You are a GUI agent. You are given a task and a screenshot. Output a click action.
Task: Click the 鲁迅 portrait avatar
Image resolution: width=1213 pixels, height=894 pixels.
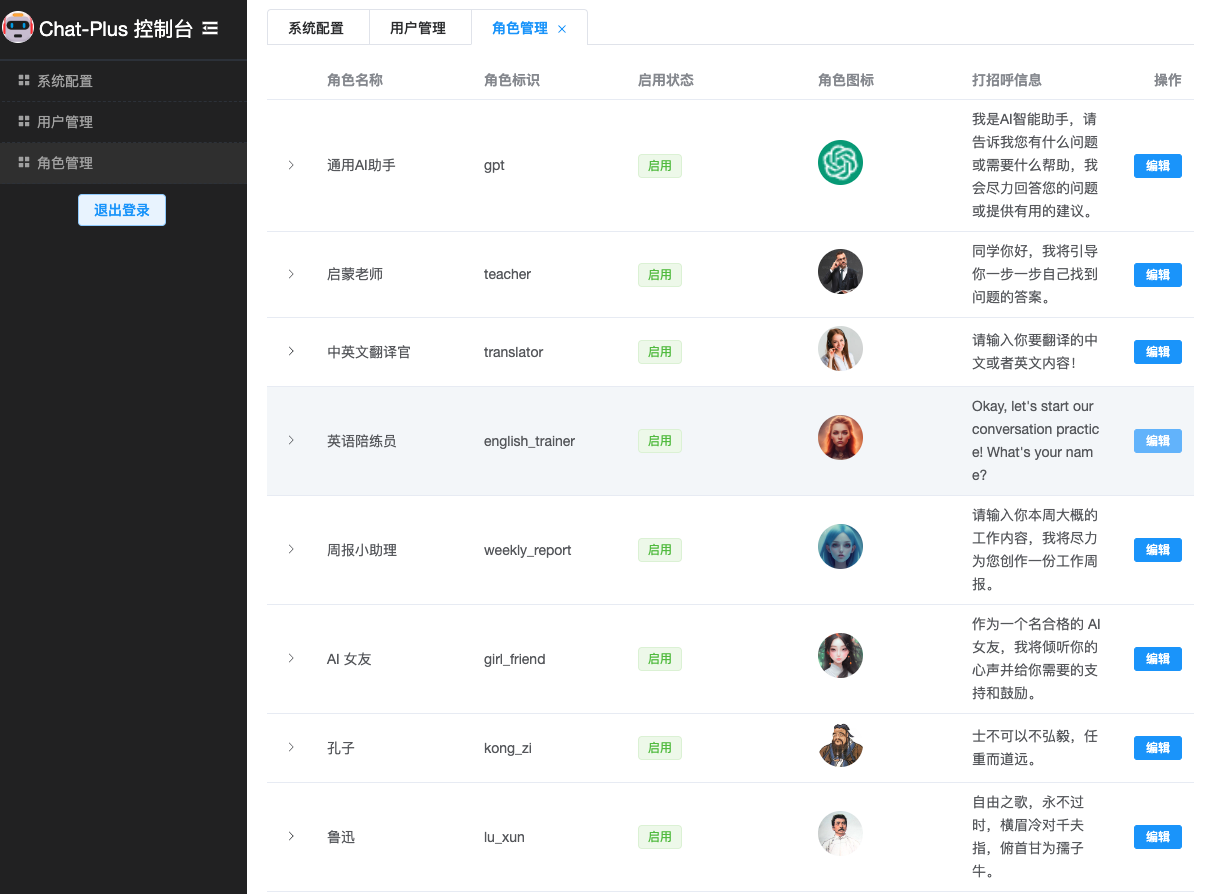pos(840,834)
